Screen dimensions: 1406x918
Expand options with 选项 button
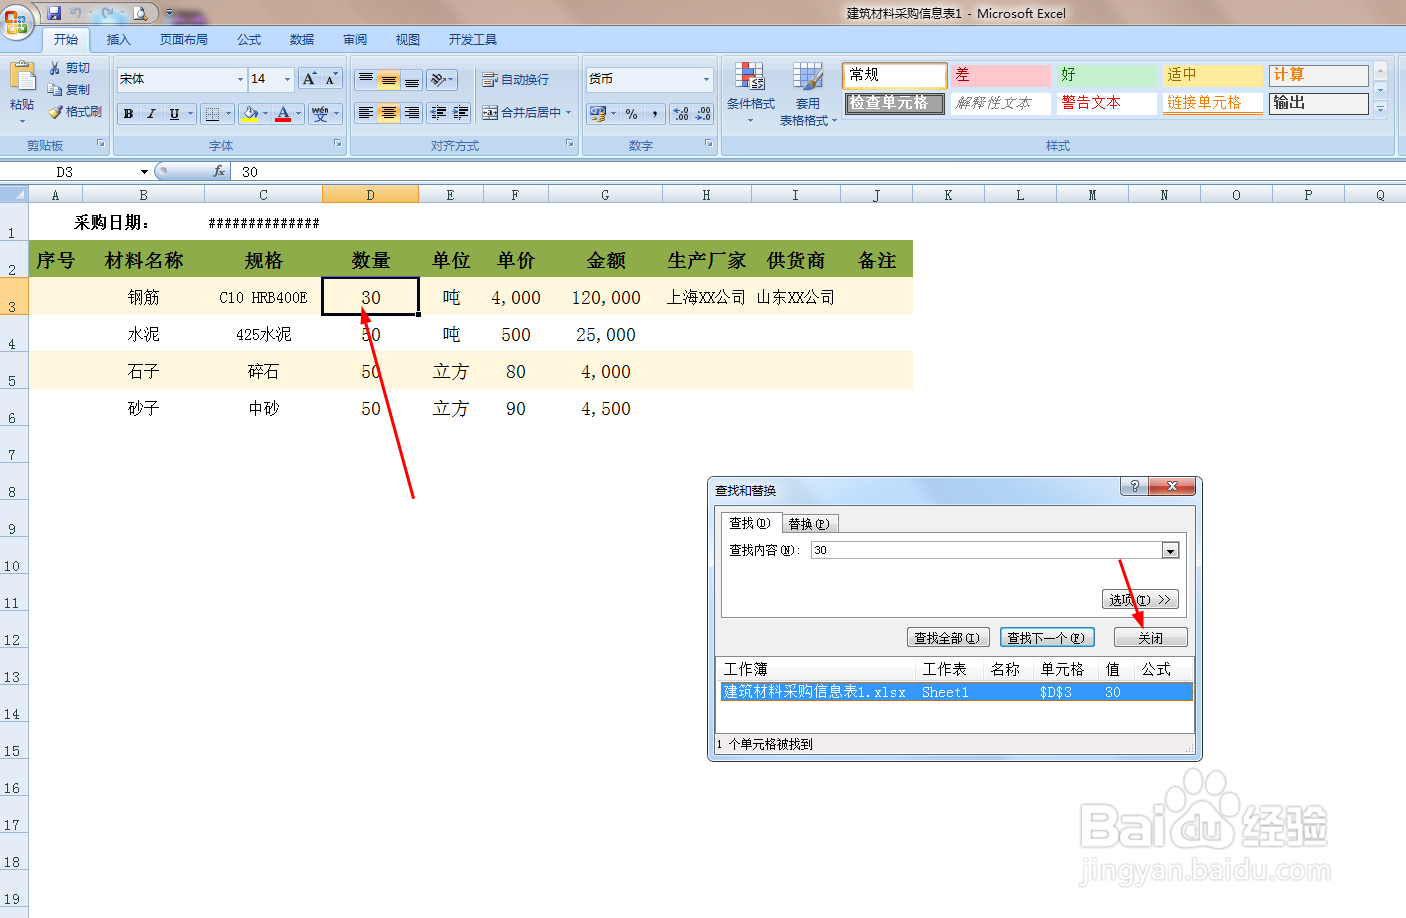pyautogui.click(x=1140, y=599)
